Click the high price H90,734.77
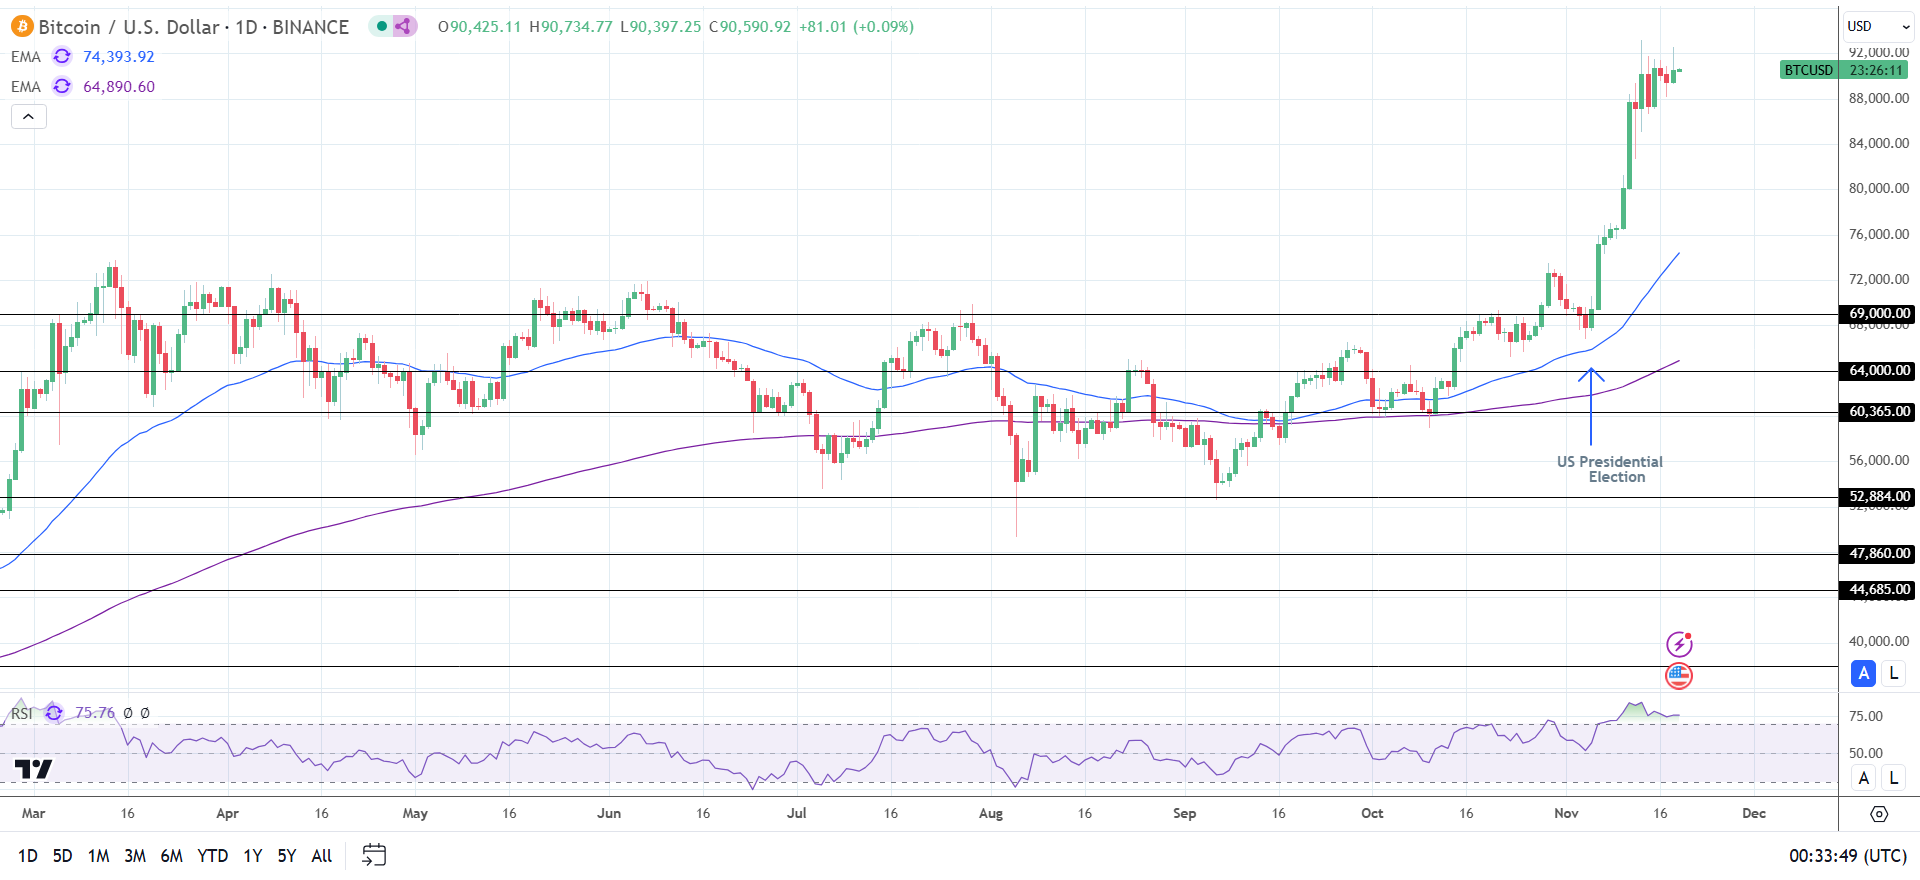The height and width of the screenshot is (880, 1920). point(571,27)
